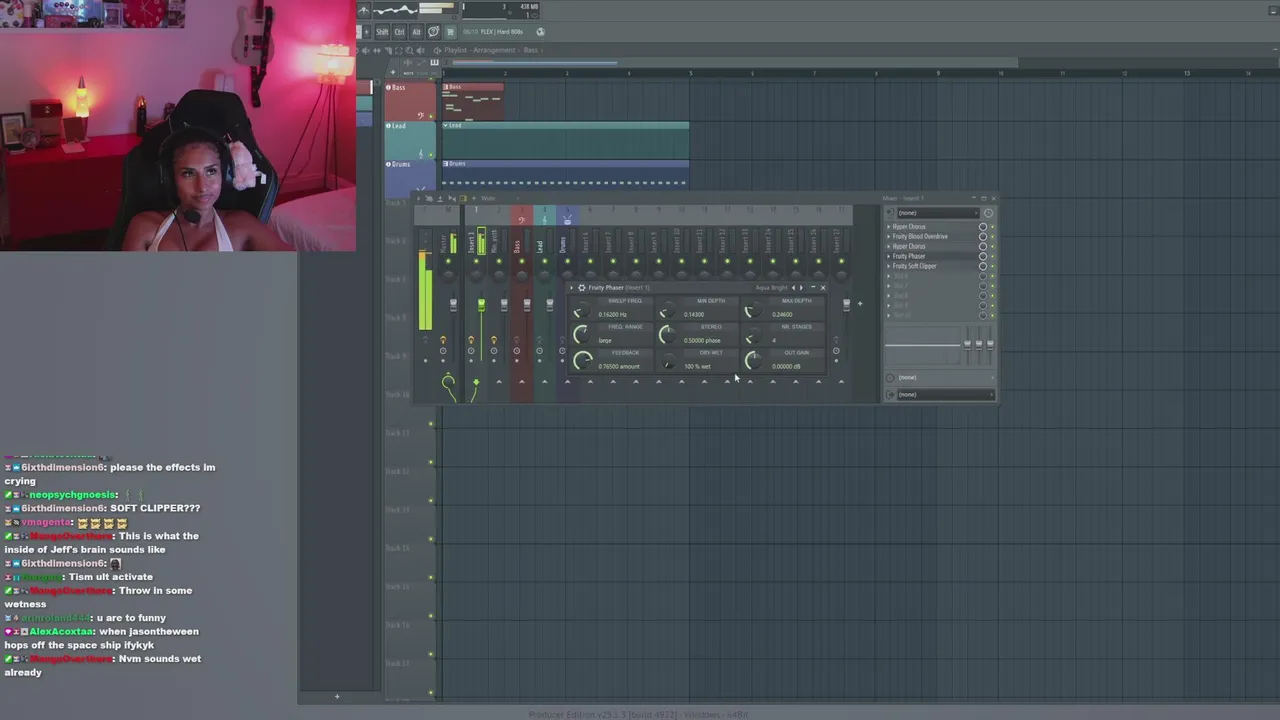
Task: Toggle the Lead track mute LED
Action: (431, 155)
